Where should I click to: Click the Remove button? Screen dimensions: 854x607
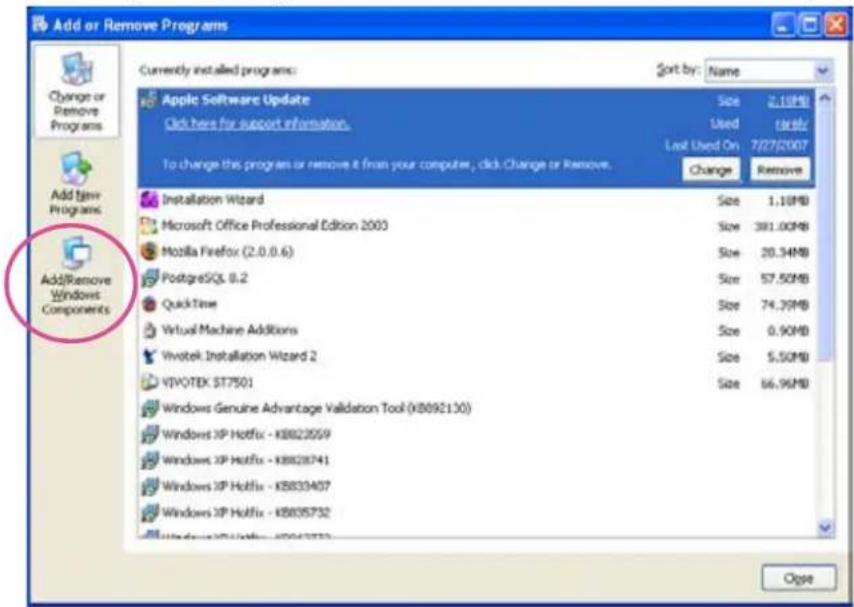(780, 170)
